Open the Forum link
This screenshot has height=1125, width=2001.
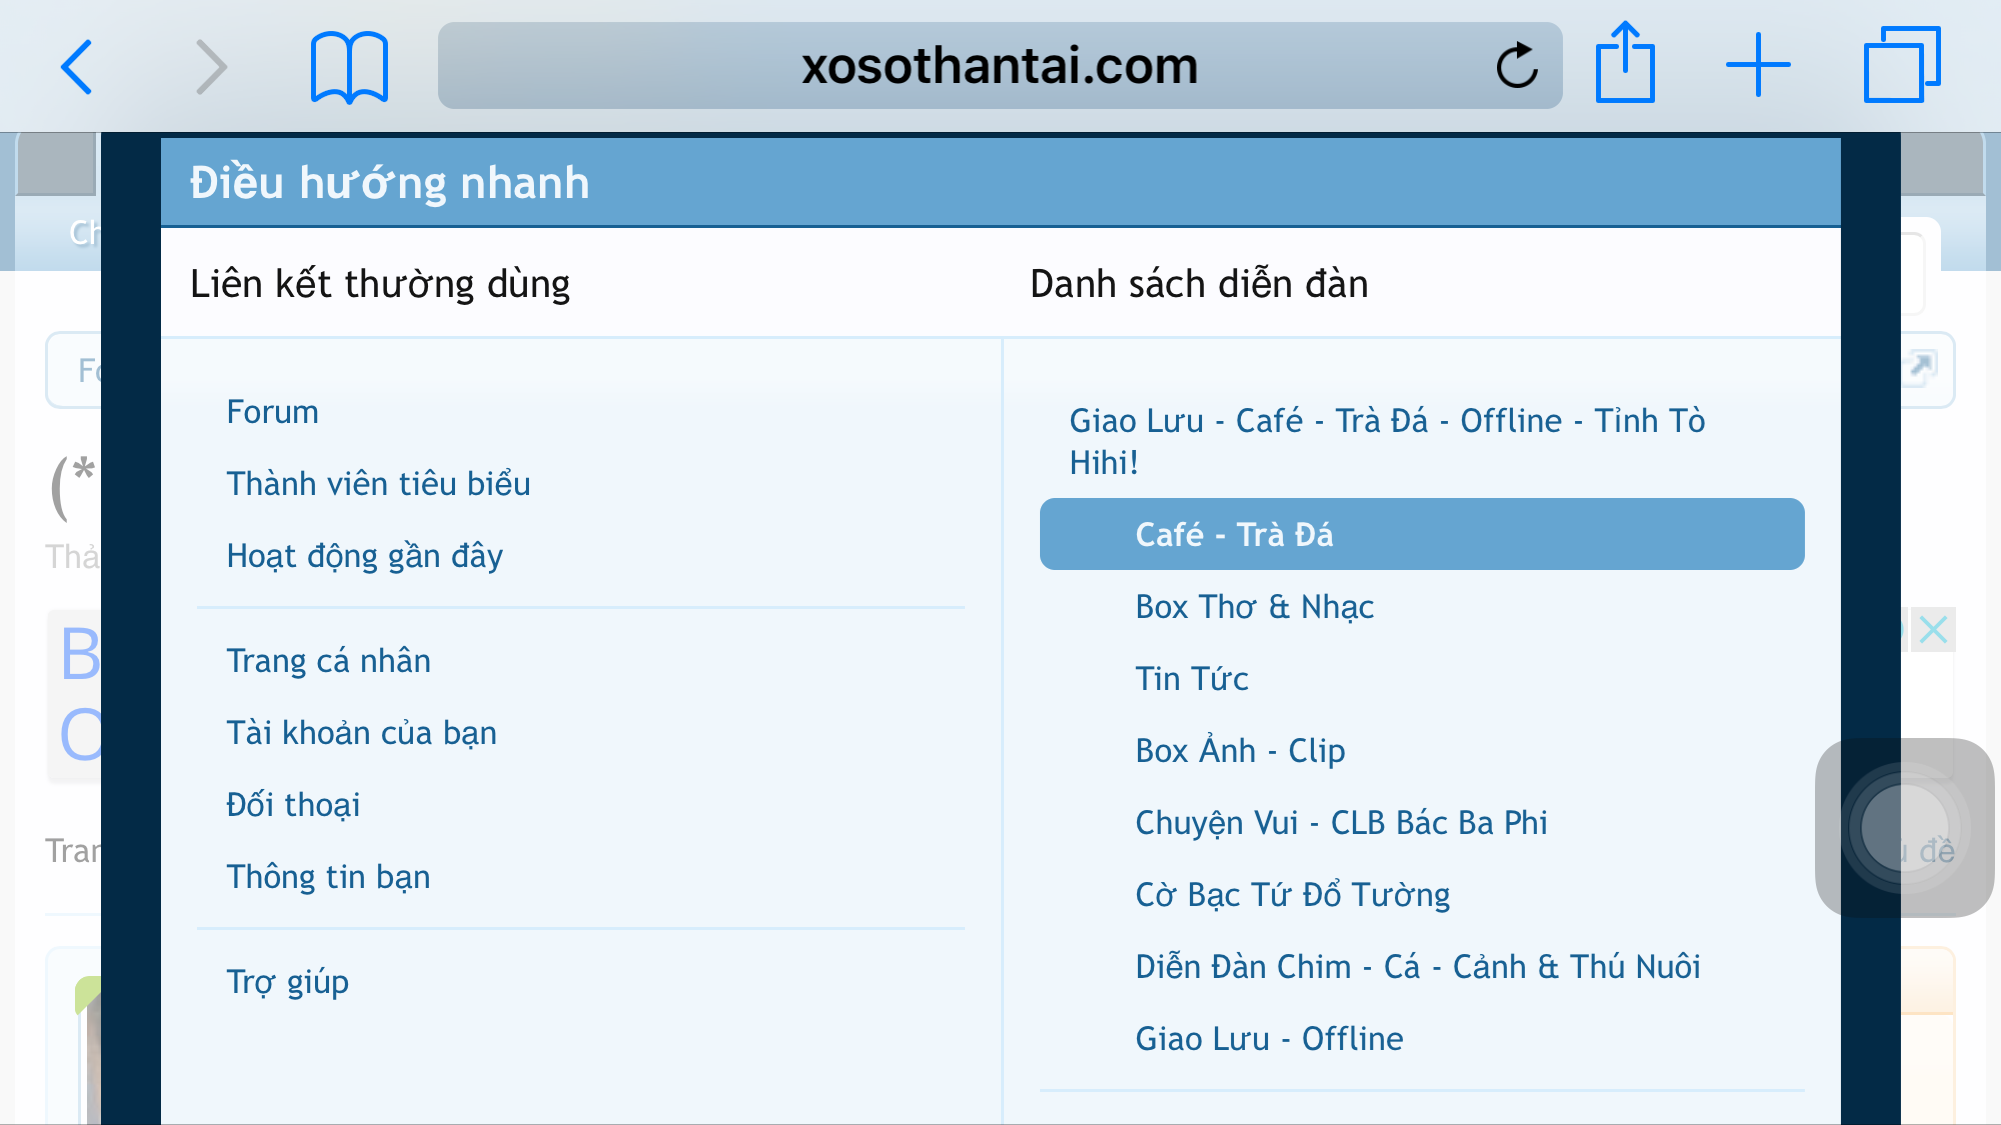click(272, 412)
